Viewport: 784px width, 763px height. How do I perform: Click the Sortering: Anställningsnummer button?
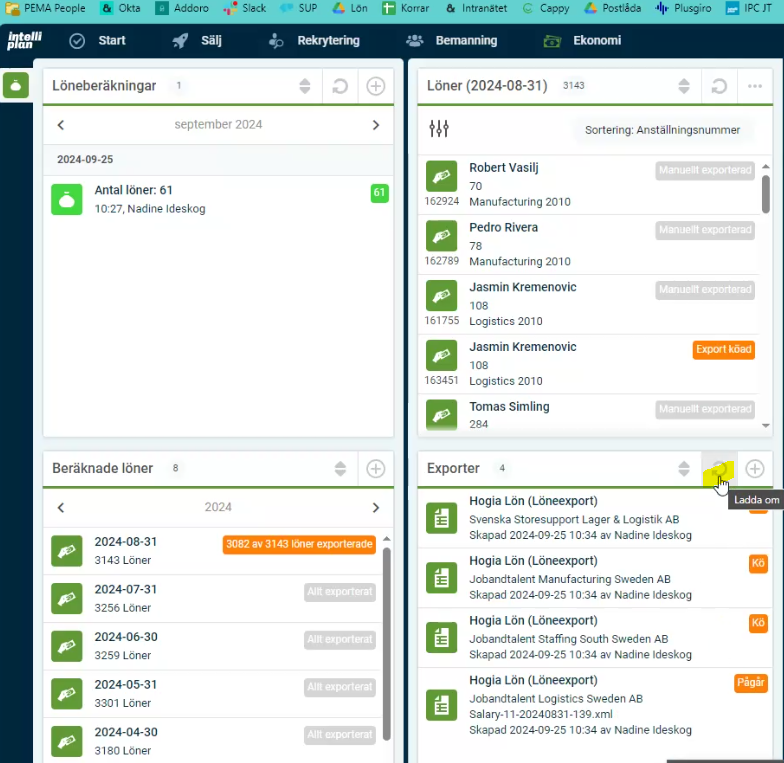661,130
